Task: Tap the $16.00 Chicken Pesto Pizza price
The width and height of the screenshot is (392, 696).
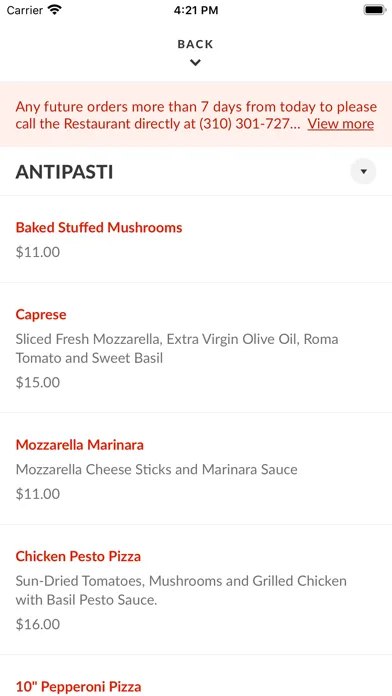Action: coord(38,624)
